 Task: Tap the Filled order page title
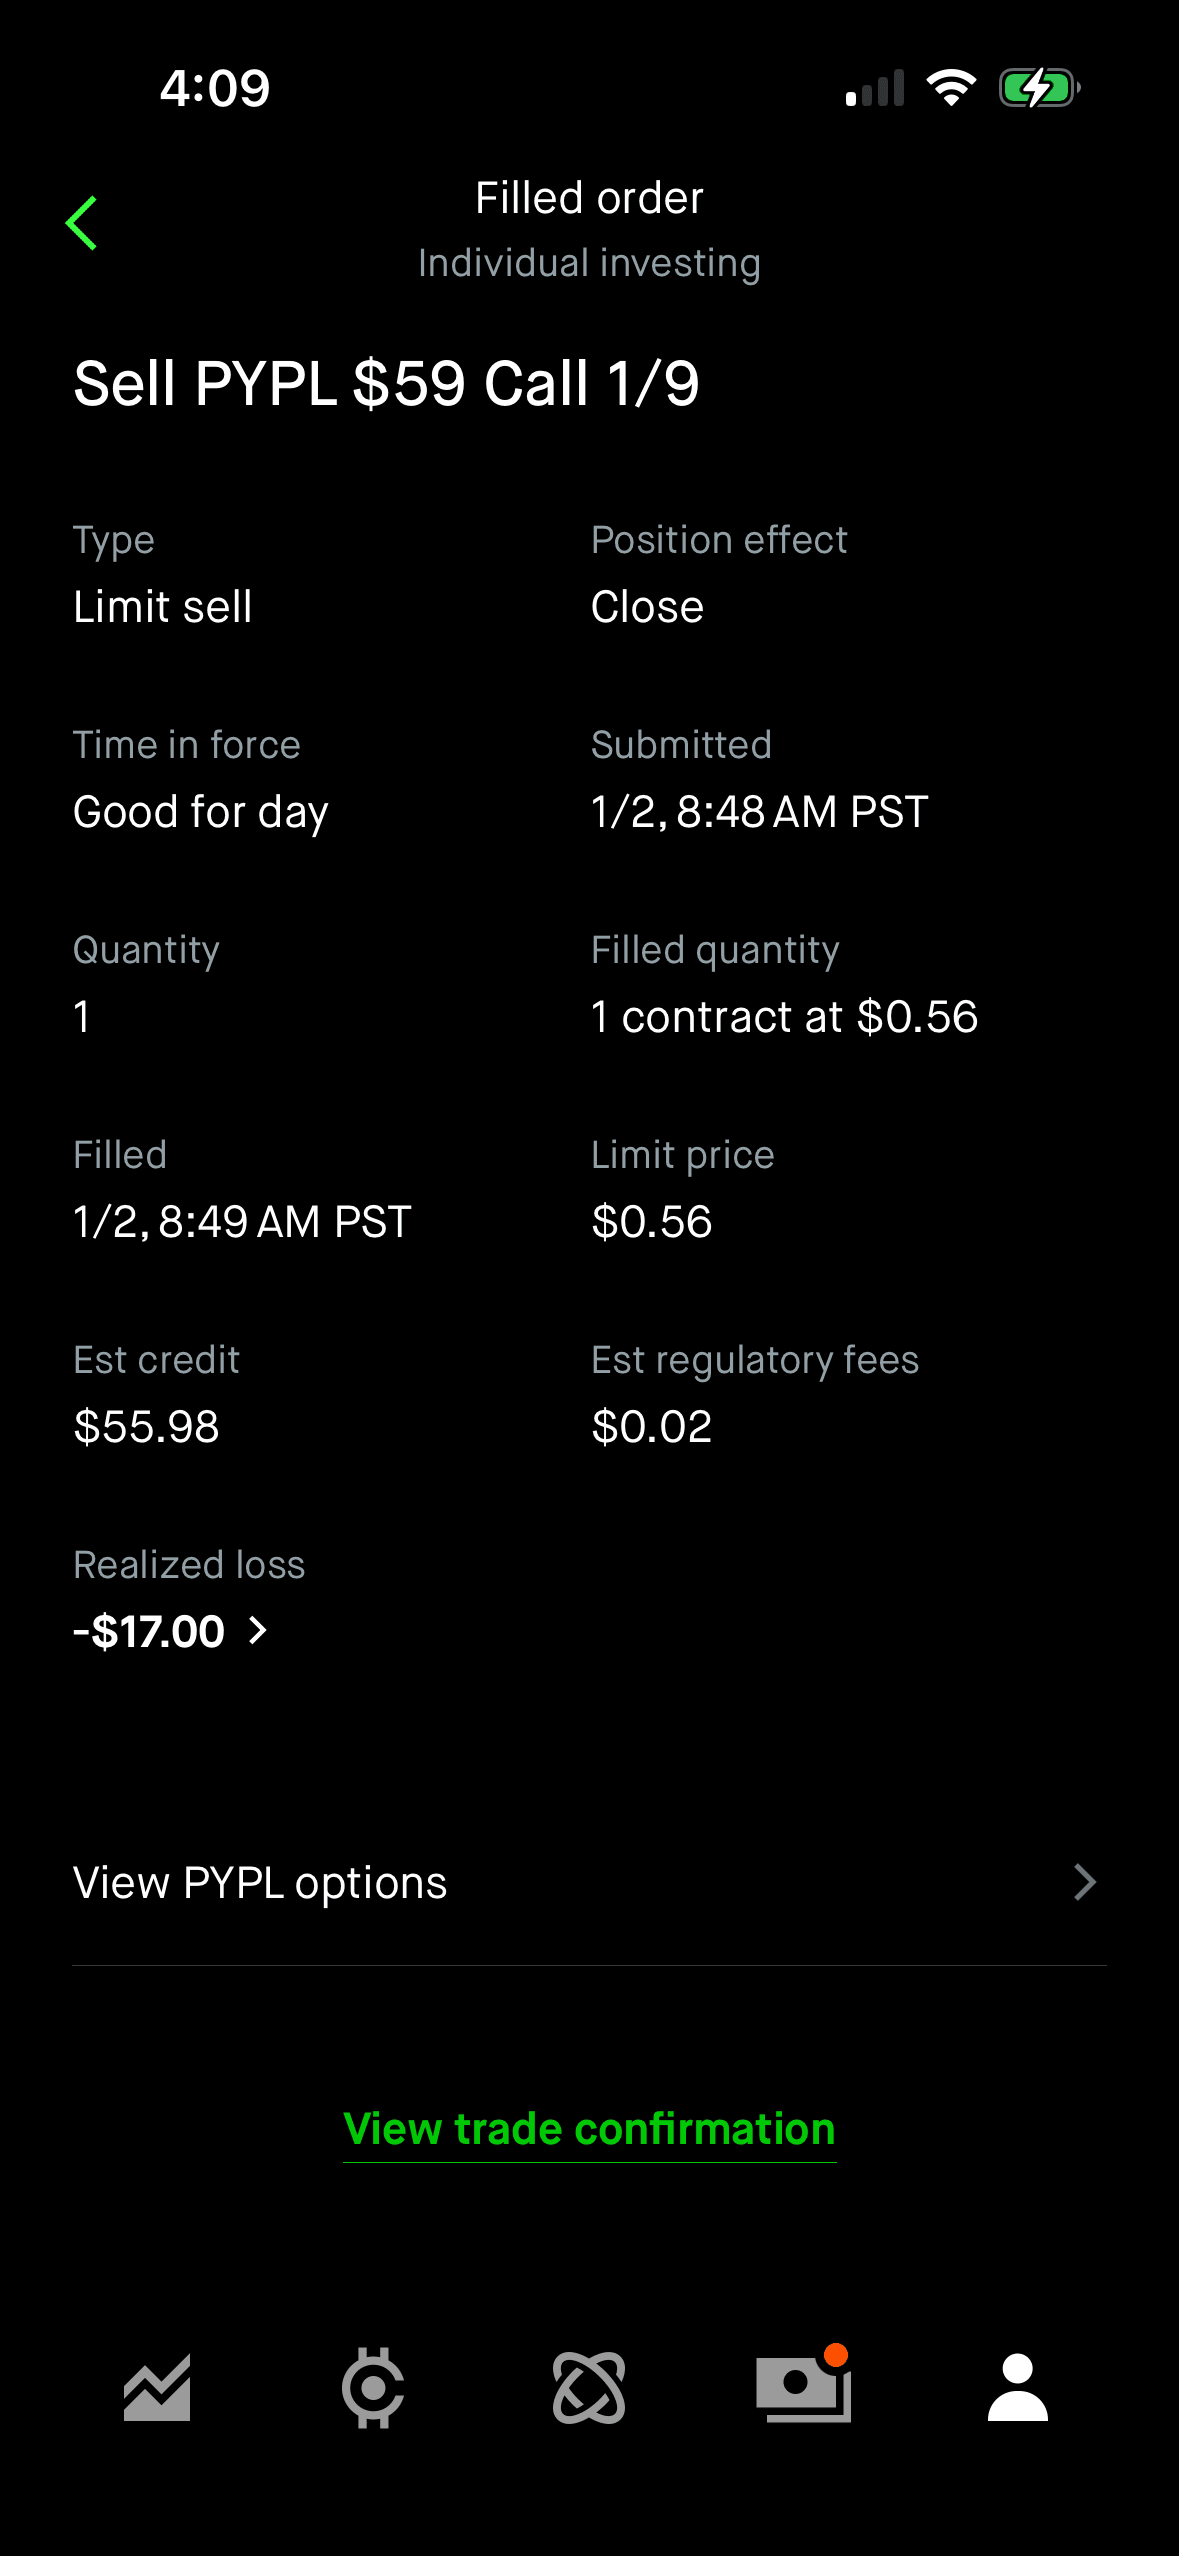click(589, 198)
